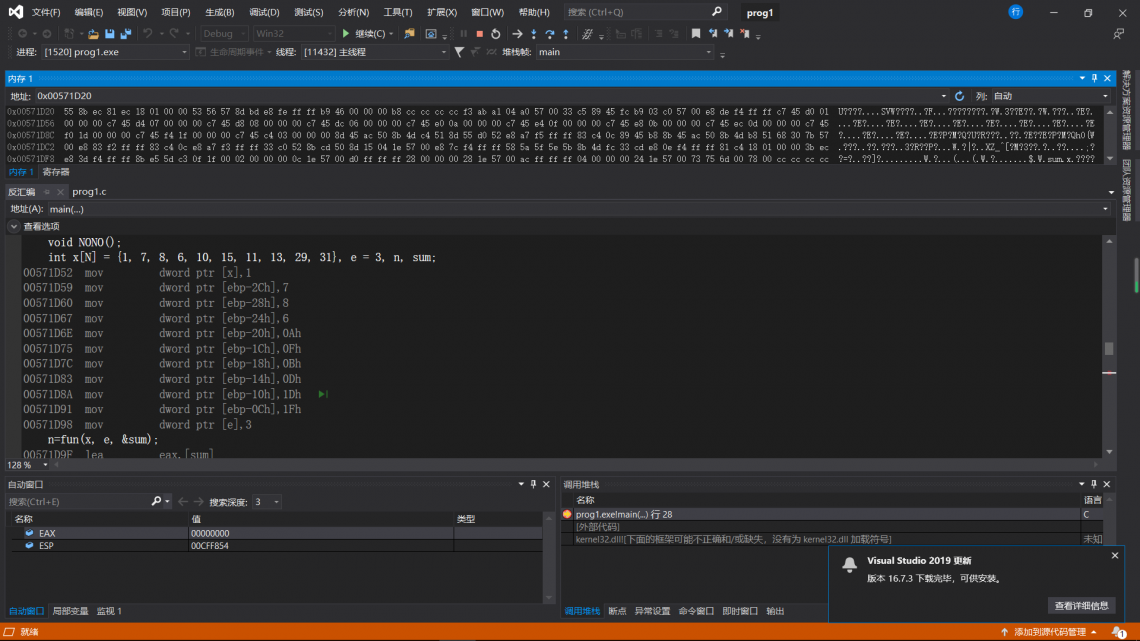This screenshot has width=1140, height=641.
Task: Click the notification bell in the status bar
Action: pyautogui.click(x=1119, y=632)
